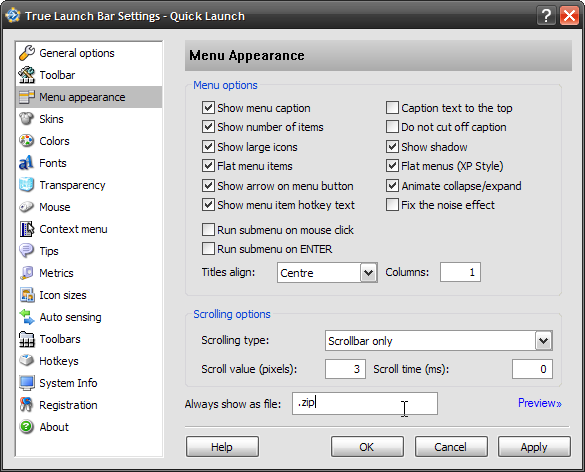The width and height of the screenshot is (585, 472).
Task: Switch to Skins settings page
Action: pyautogui.click(x=89, y=119)
